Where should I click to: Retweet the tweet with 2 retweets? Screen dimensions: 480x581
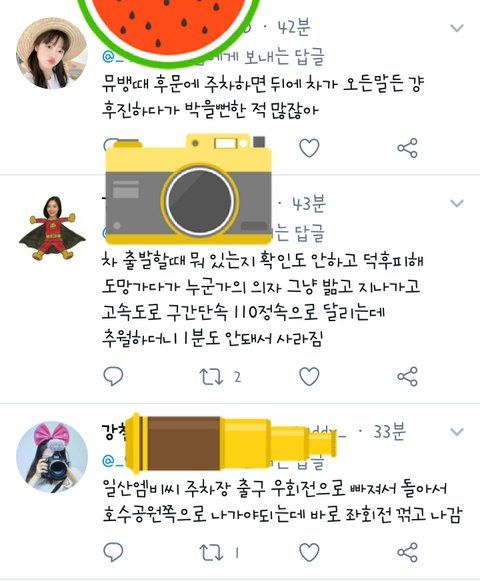point(211,376)
